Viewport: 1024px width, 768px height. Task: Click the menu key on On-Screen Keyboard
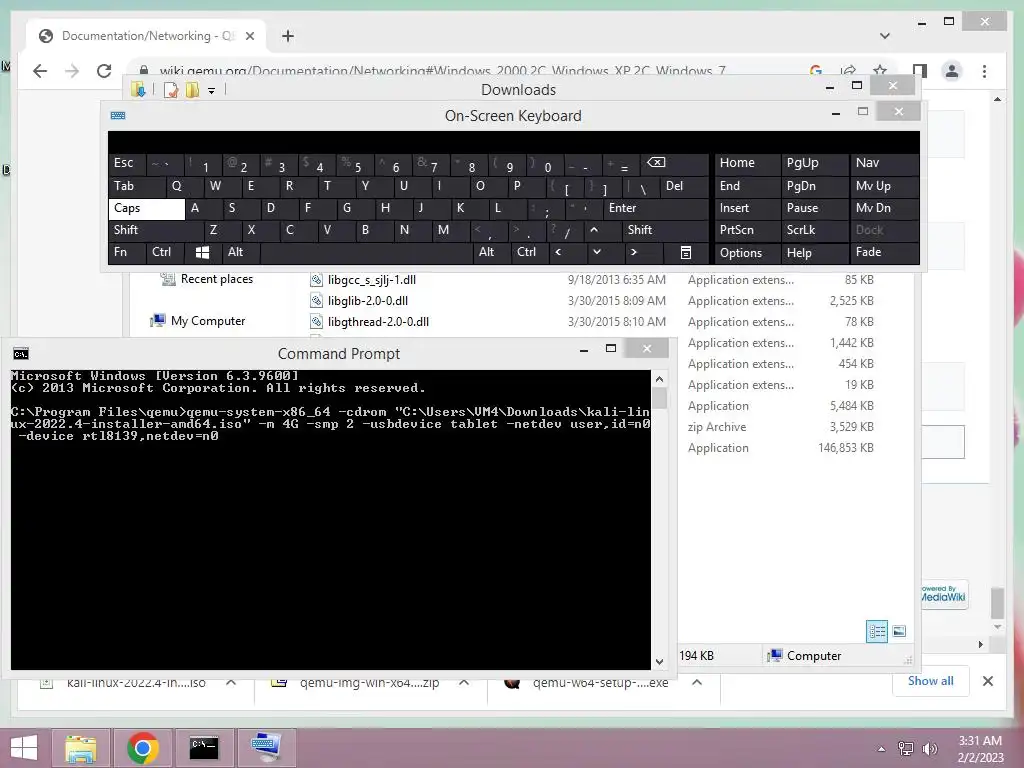[x=686, y=253]
